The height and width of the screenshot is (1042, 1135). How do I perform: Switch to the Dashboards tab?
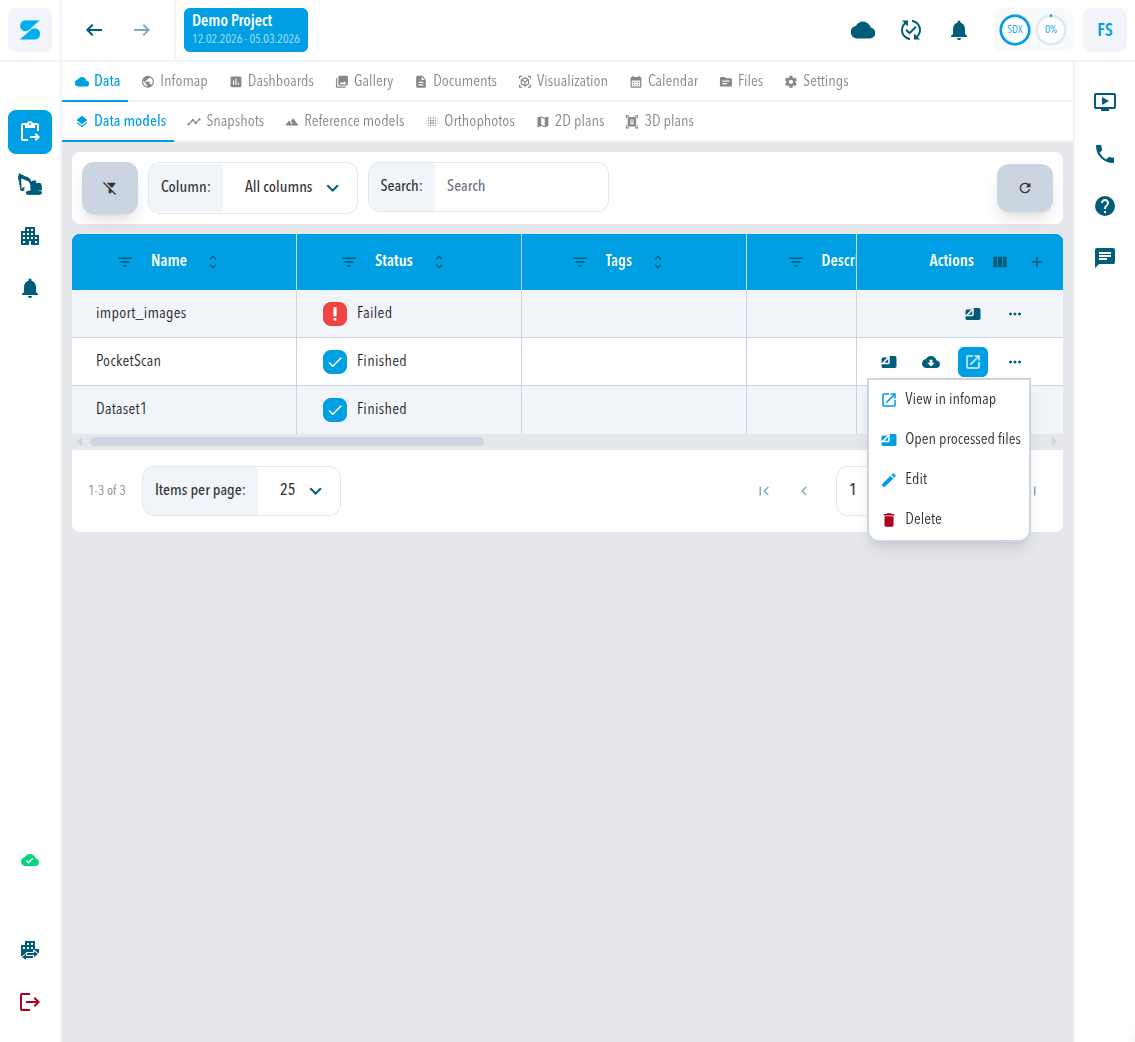[x=272, y=81]
